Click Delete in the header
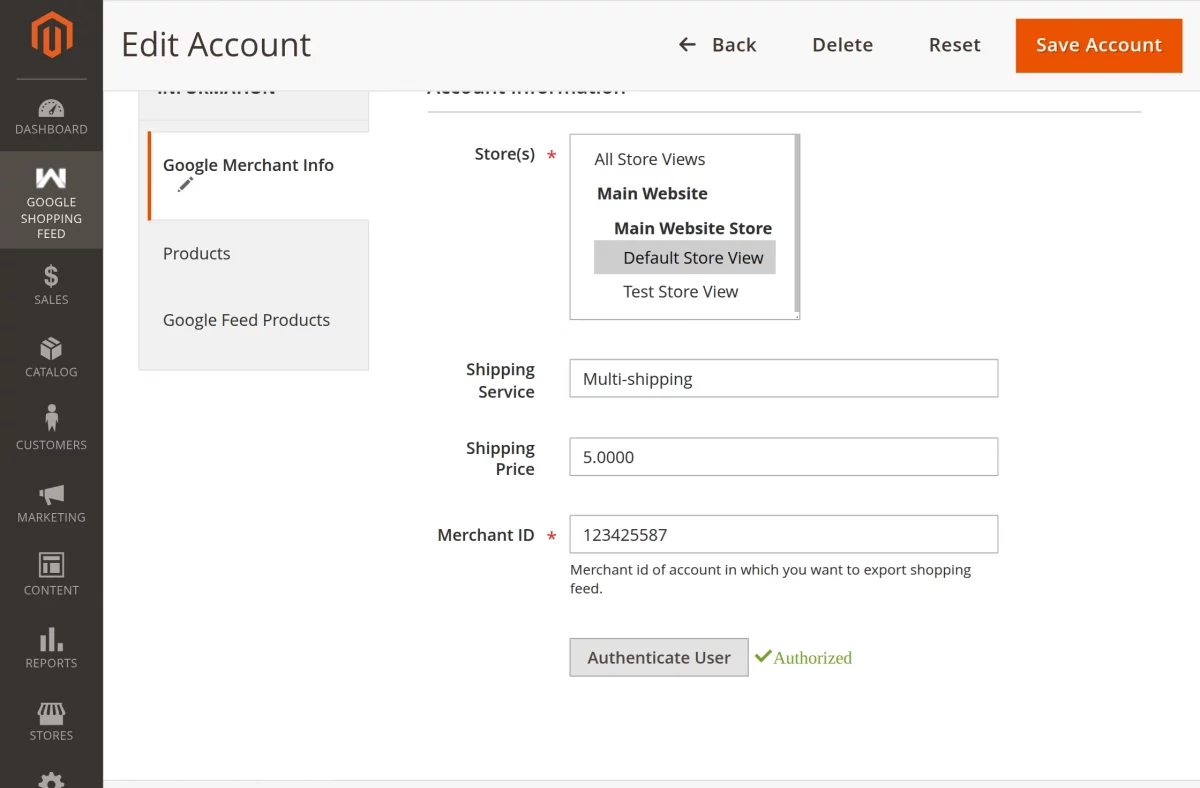Screen dimensions: 1200x788 coord(842,45)
